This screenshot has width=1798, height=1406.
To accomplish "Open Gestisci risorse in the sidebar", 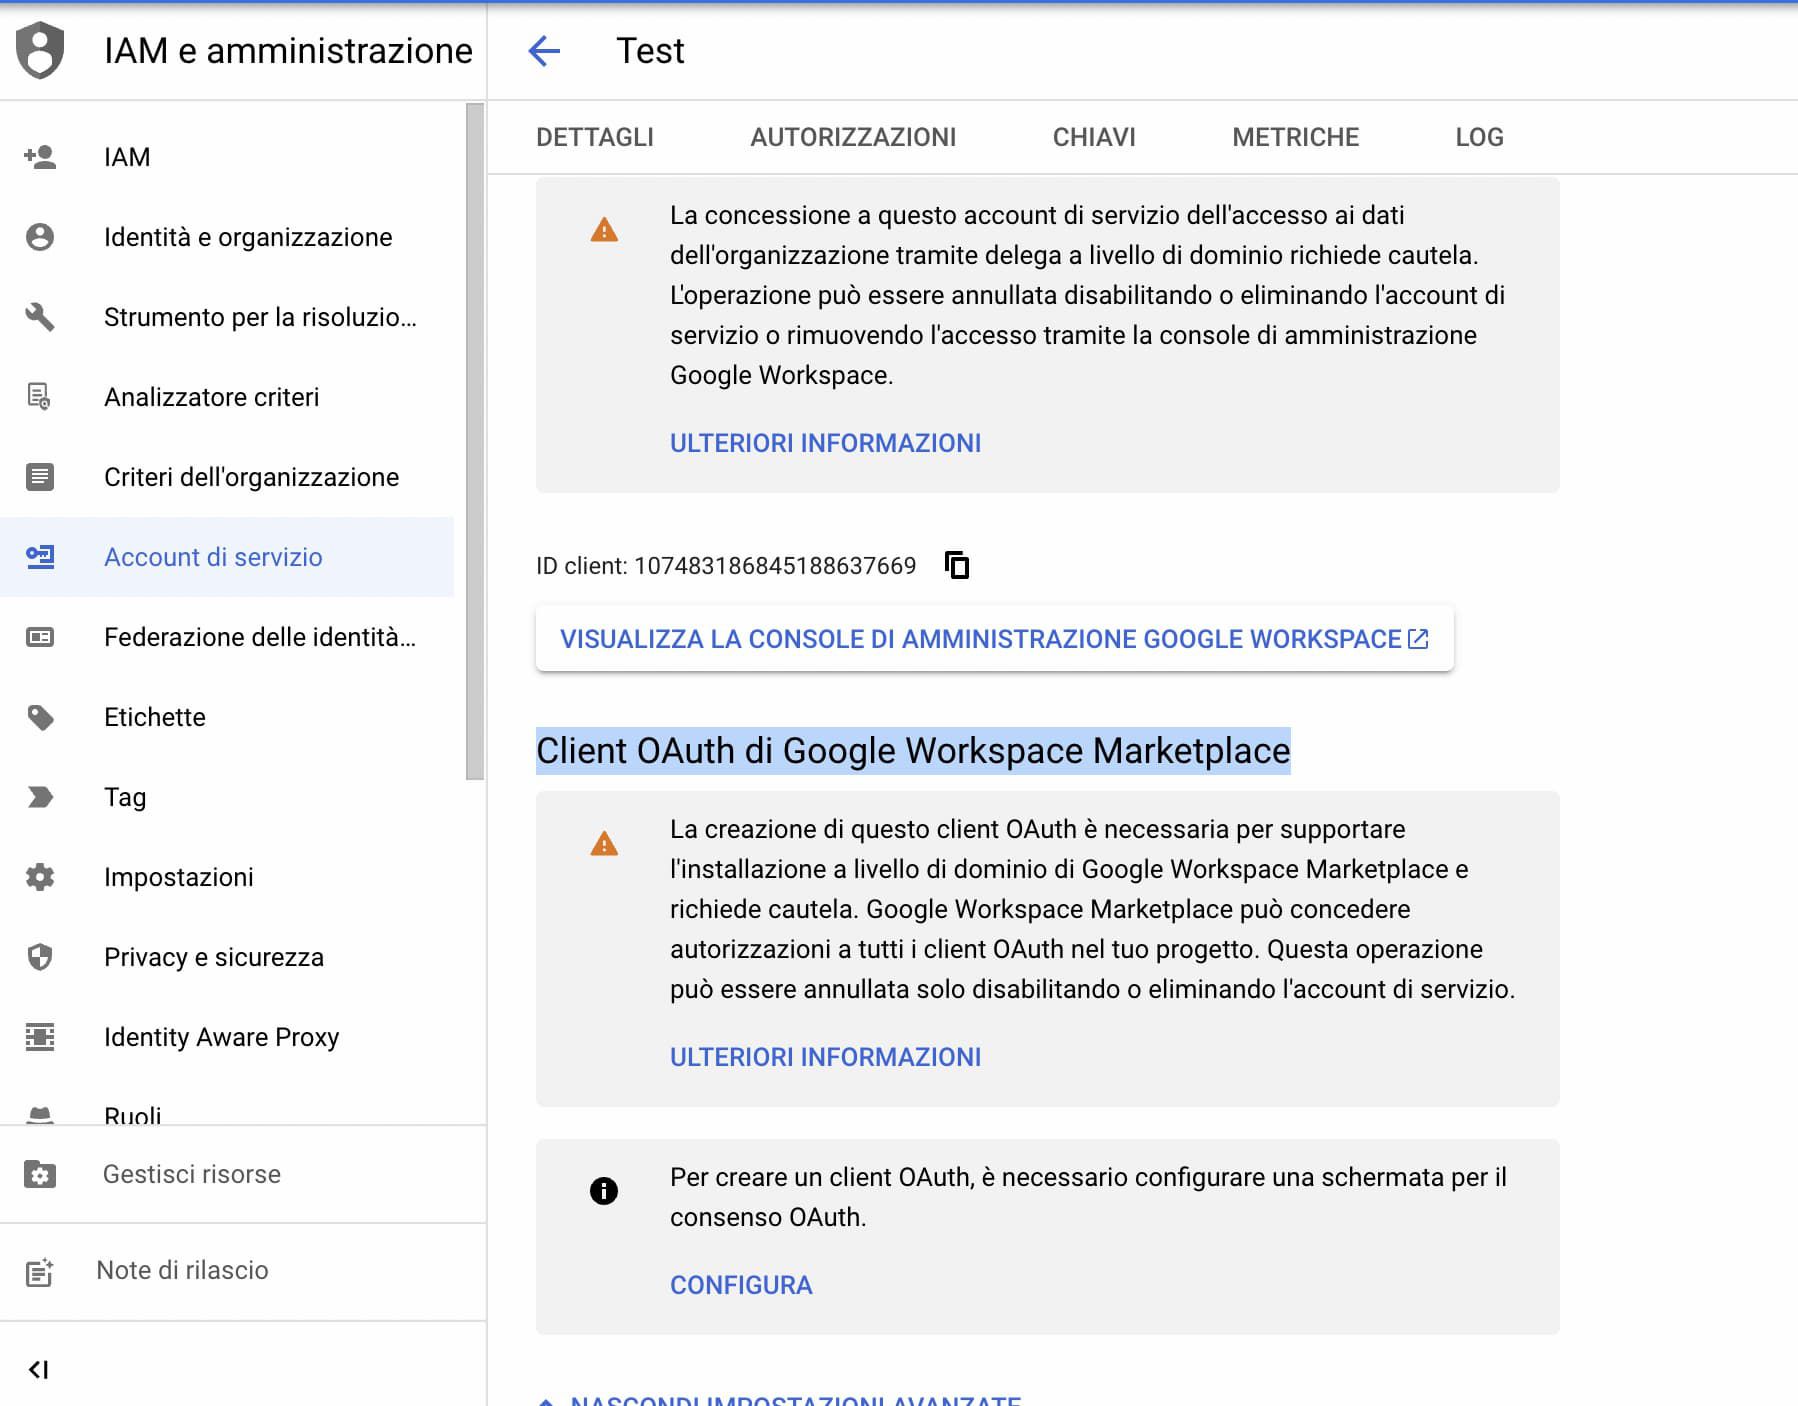I will 192,1174.
